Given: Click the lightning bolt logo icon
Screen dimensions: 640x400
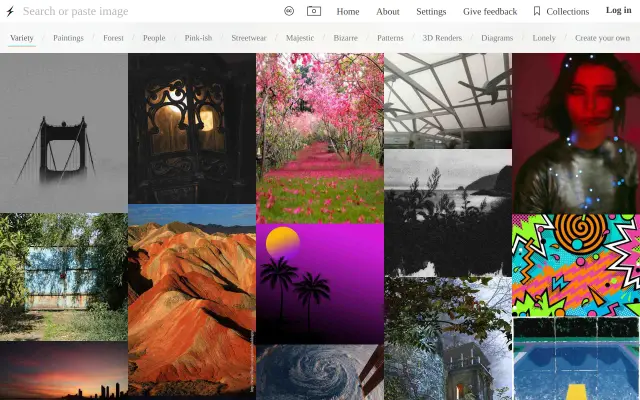Looking at the screenshot, I should (10, 11).
